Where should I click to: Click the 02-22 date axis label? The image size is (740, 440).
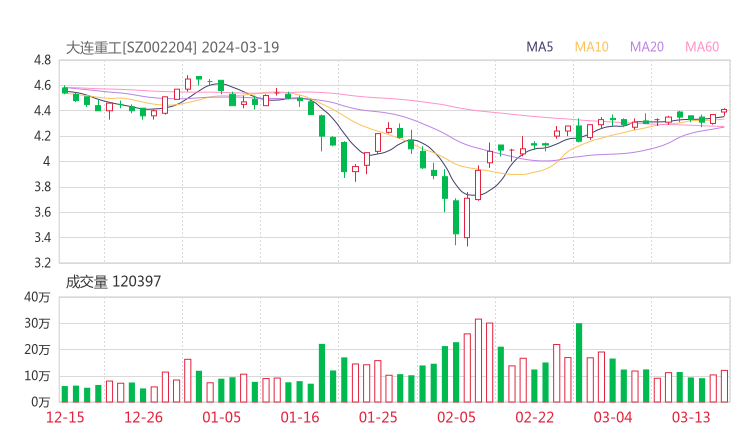pyautogui.click(x=534, y=417)
